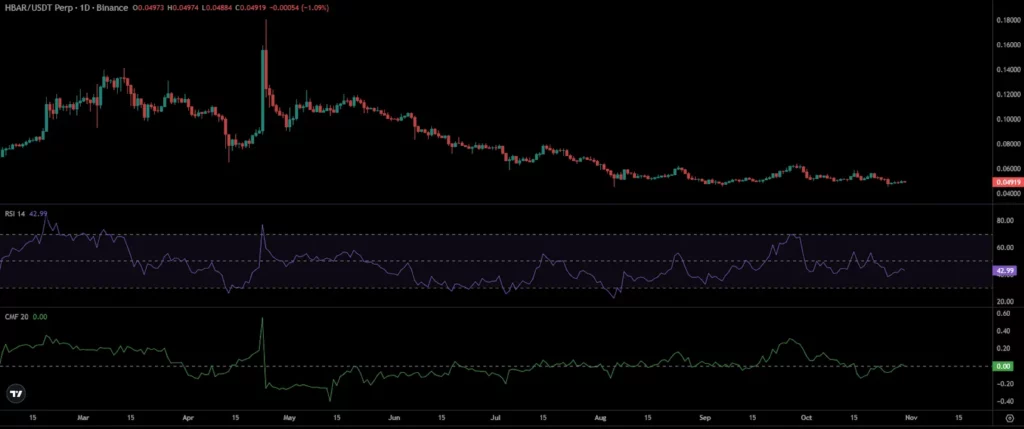
Task: Click the open value O0.04973 in header
Action: (148, 8)
